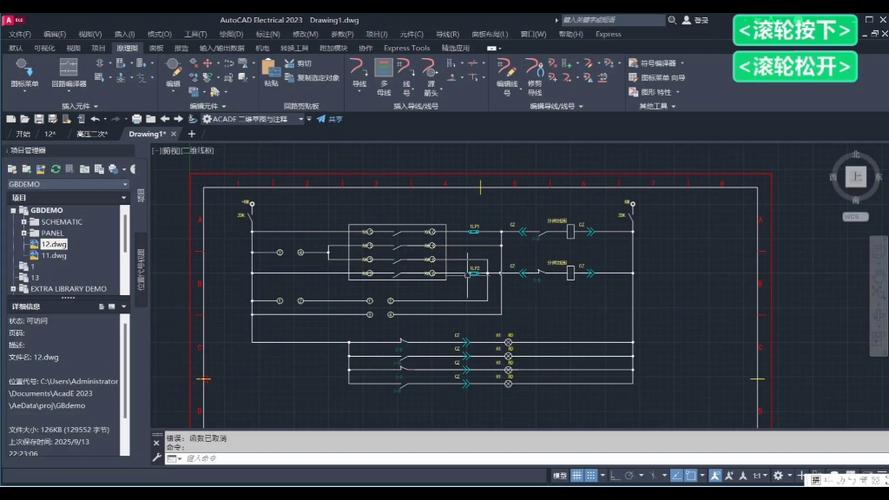Select the 源箭头 source arrow tool
This screenshot has width=889, height=500.
[430, 77]
